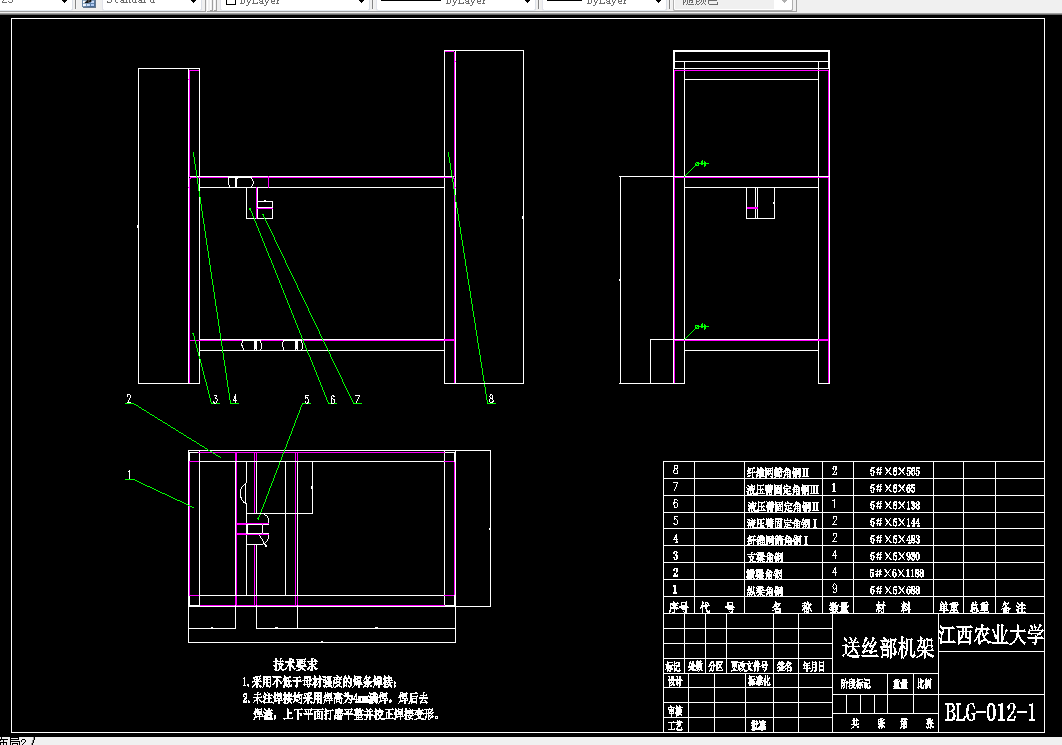
Task: Select the 年月日 cell in title block
Action: pos(813,666)
